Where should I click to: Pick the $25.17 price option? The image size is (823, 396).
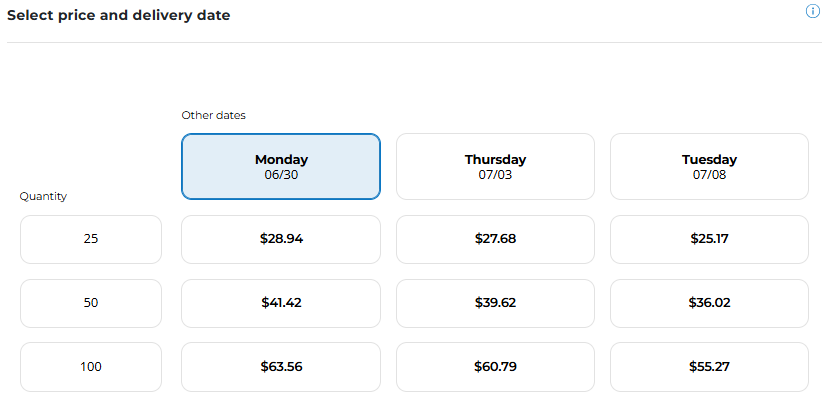(709, 239)
